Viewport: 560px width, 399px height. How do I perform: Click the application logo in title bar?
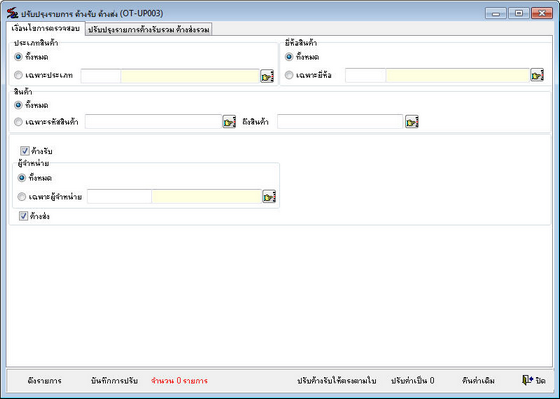[12, 13]
